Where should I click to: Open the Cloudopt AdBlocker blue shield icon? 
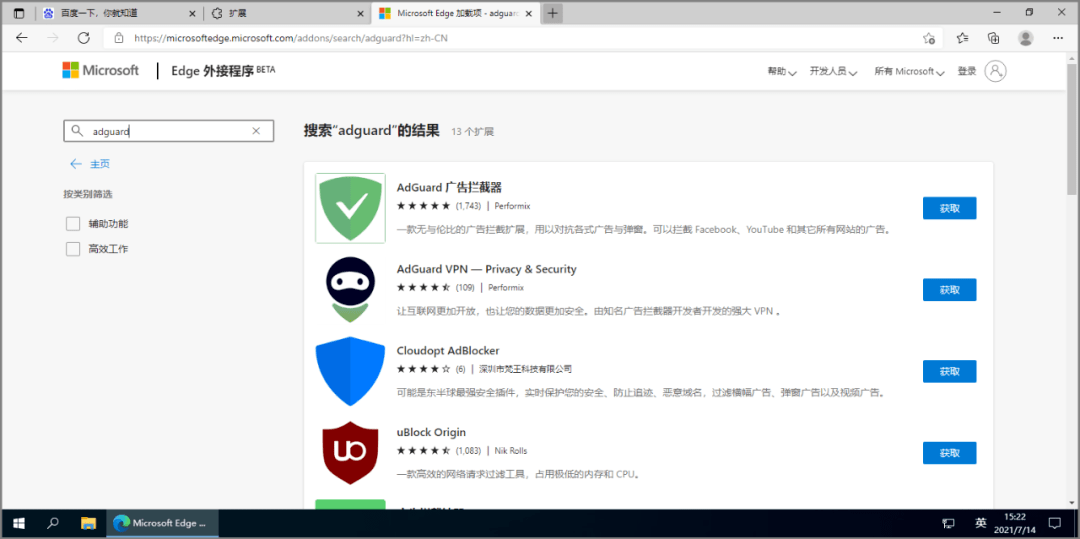(x=350, y=371)
